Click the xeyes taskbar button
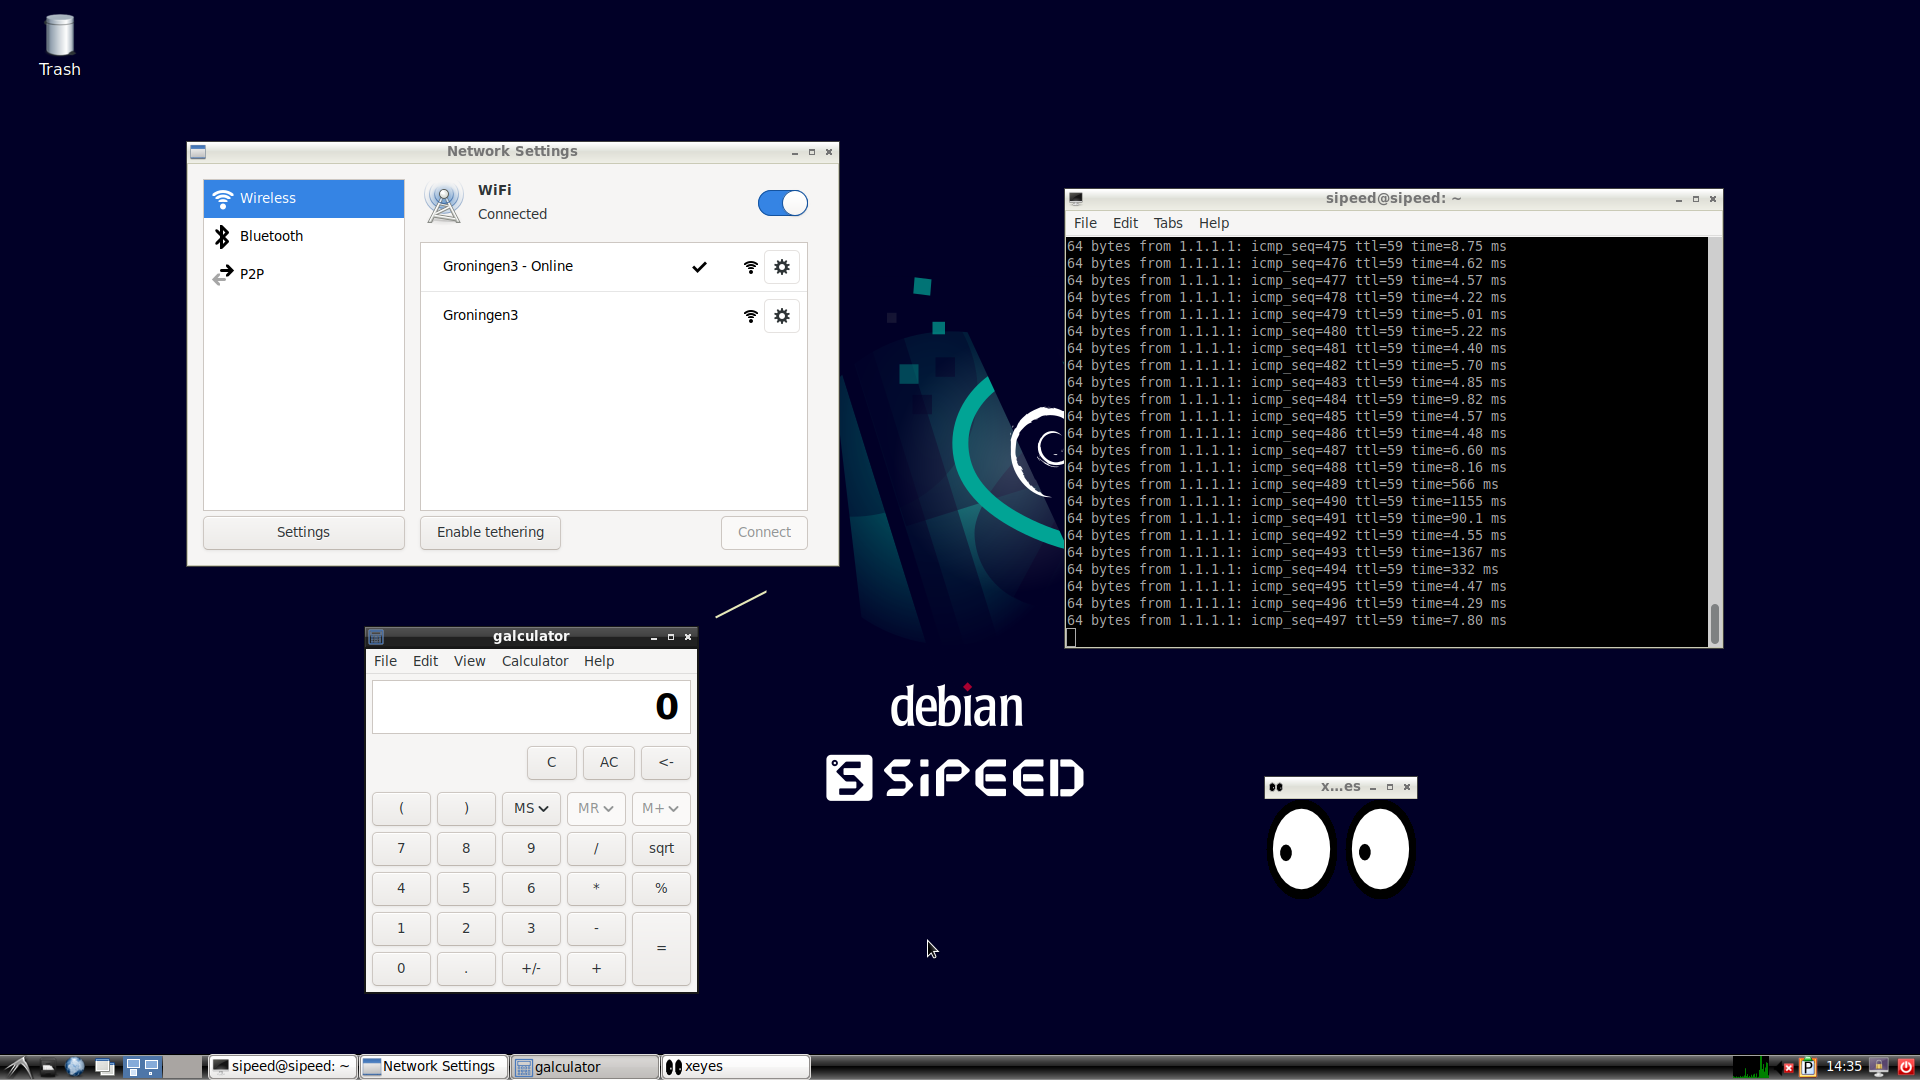 pos(736,1067)
